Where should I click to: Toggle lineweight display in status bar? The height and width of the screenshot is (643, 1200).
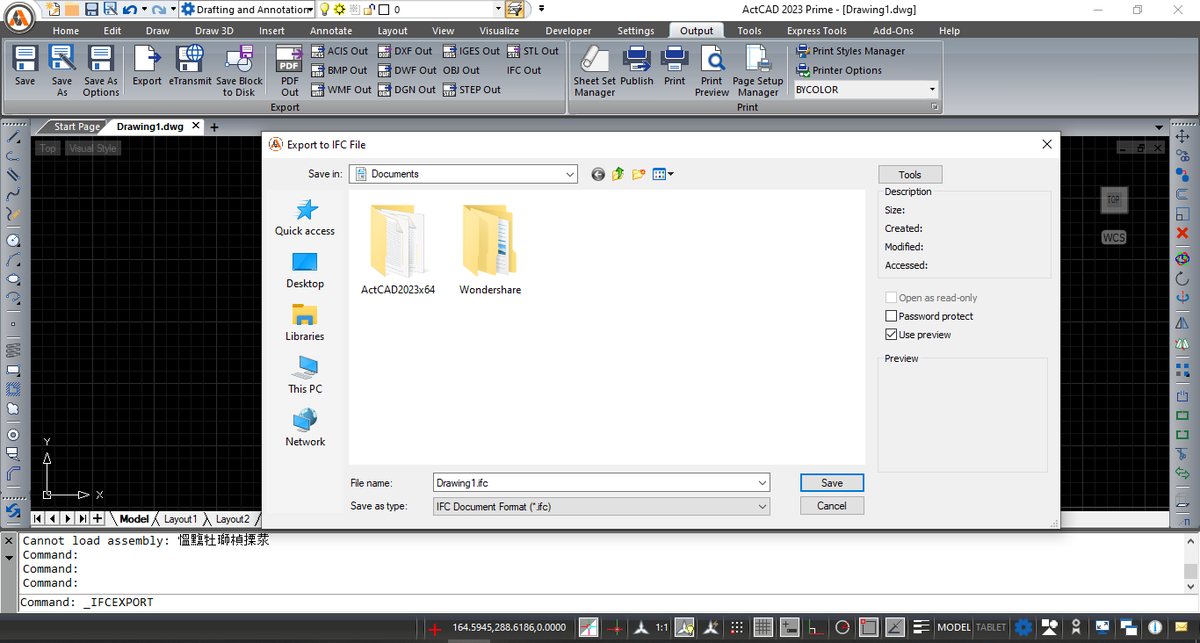coord(921,627)
